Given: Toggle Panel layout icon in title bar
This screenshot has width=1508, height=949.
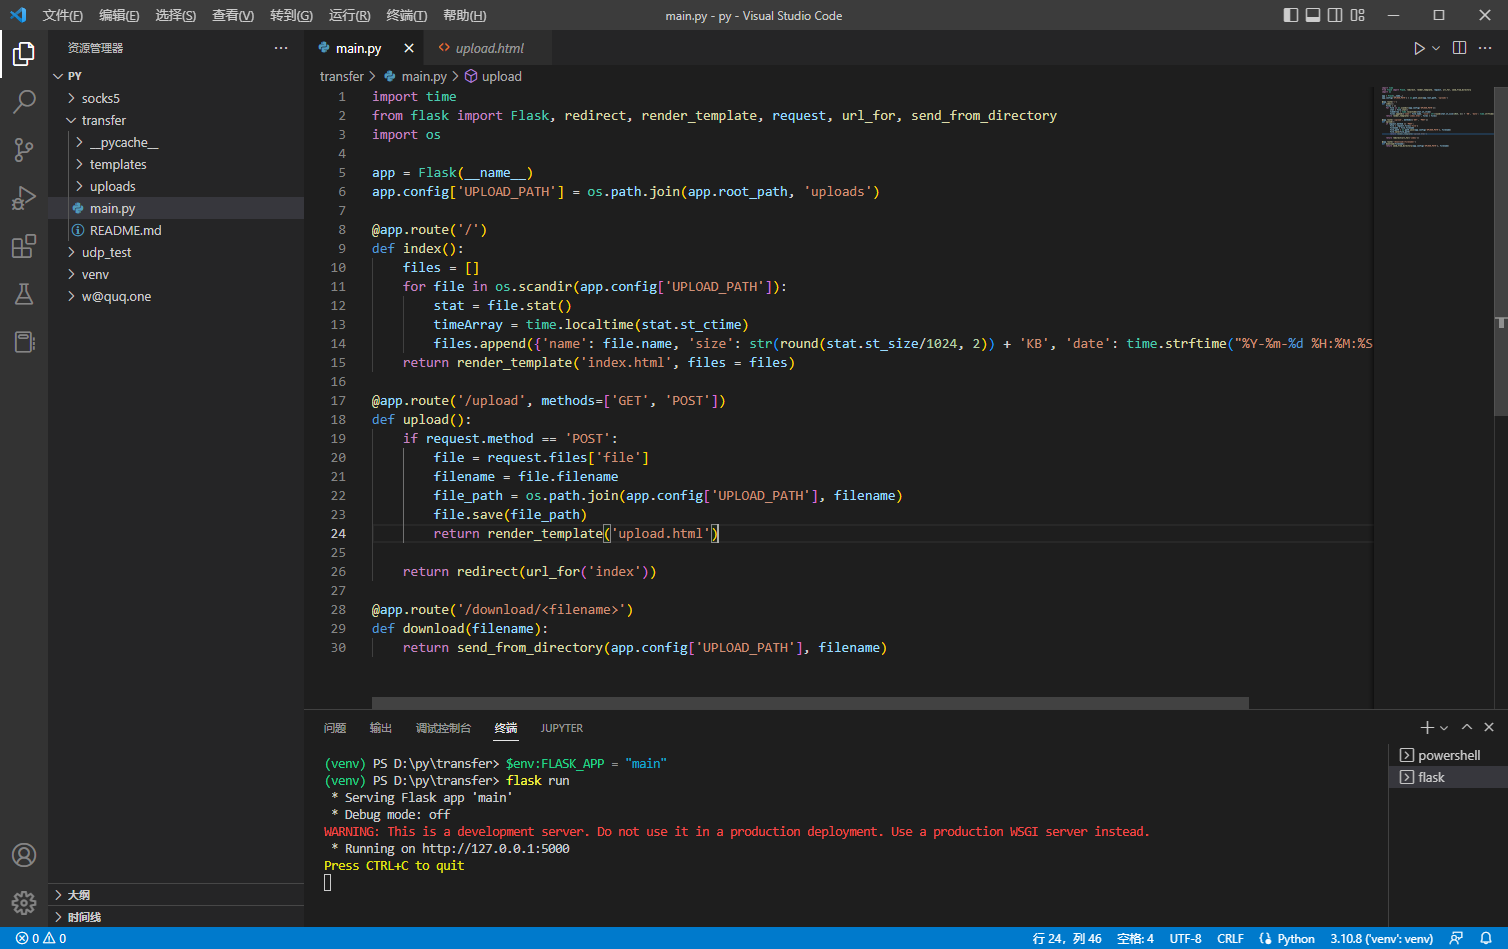Looking at the screenshot, I should pos(1313,15).
